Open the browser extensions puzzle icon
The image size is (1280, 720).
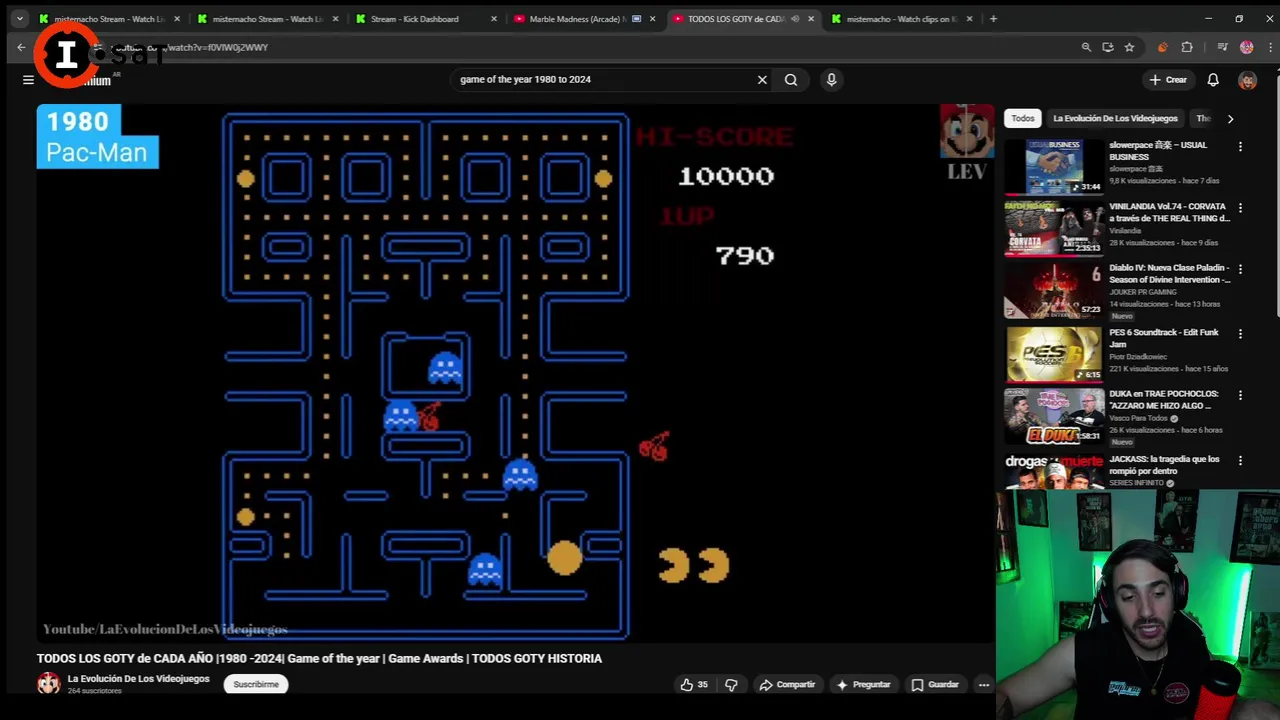[1187, 47]
